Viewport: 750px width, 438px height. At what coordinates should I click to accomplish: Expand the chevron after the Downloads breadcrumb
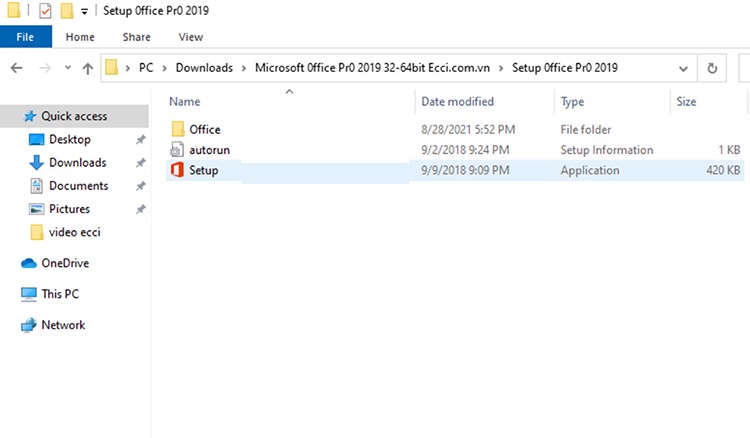click(x=244, y=68)
